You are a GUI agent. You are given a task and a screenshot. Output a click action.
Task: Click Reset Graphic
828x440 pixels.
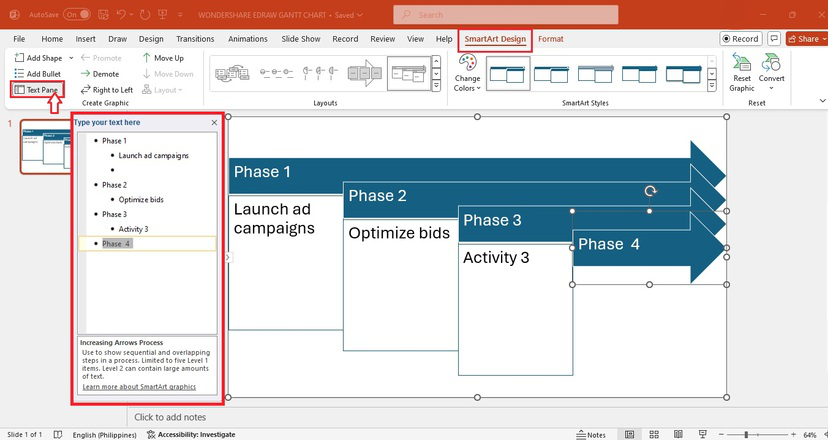click(x=741, y=73)
